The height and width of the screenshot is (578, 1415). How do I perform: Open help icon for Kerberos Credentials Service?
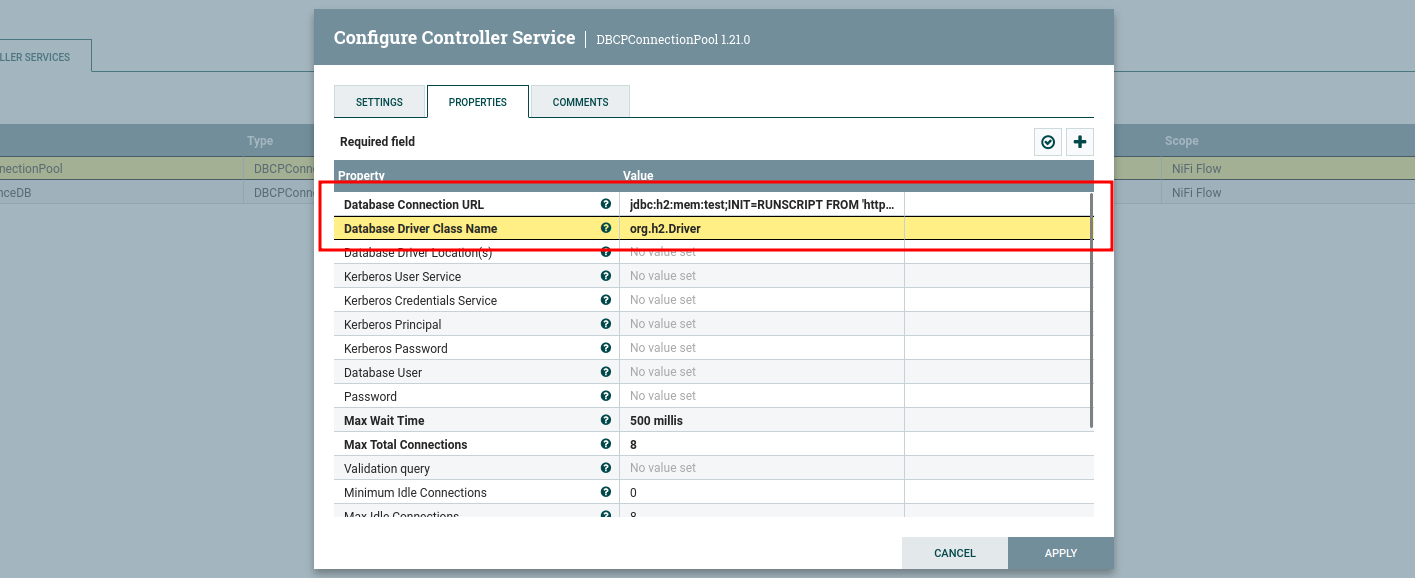606,300
